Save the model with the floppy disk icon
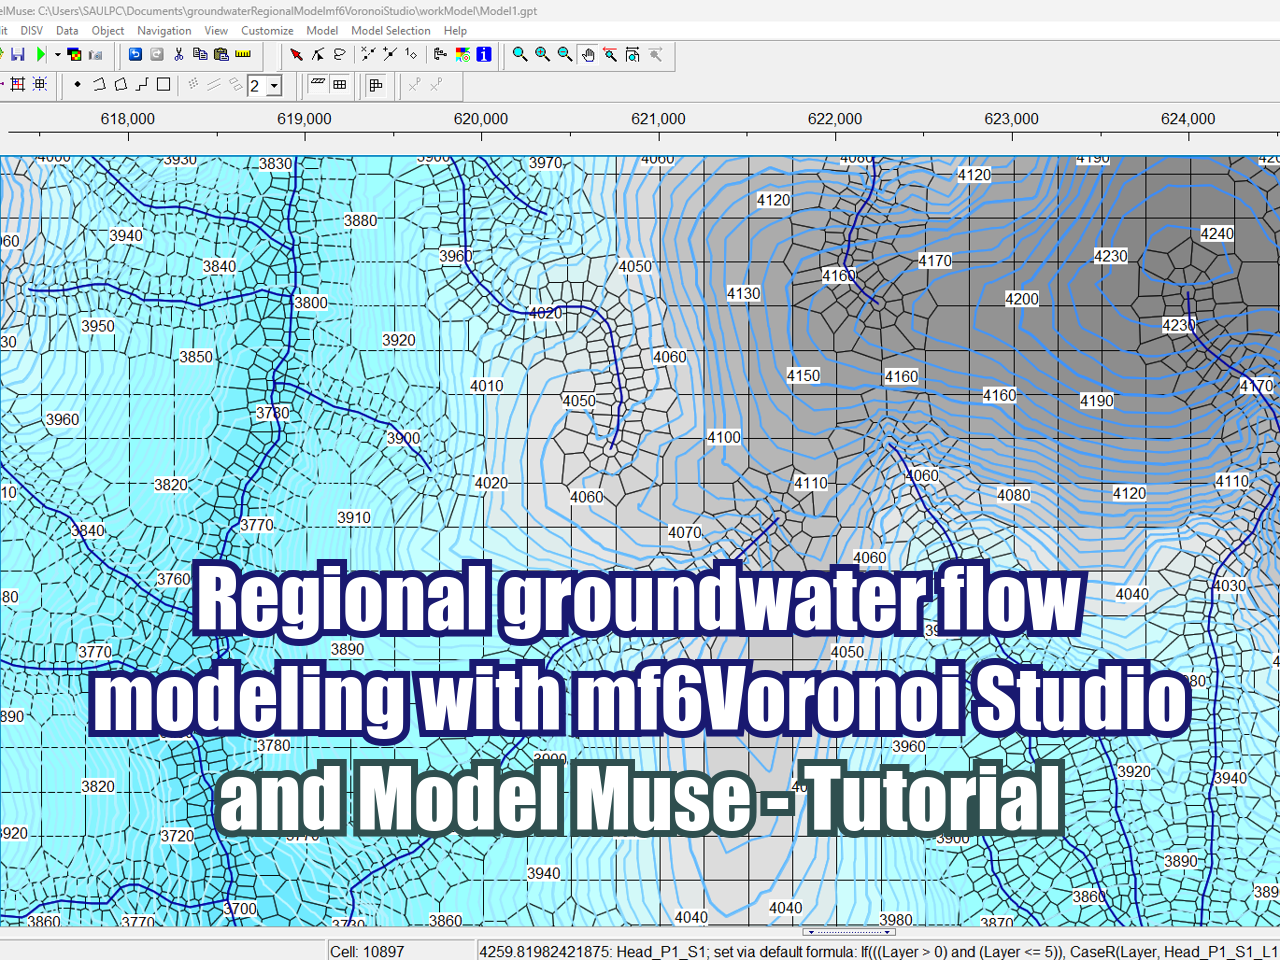This screenshot has width=1280, height=960. click(x=18, y=54)
